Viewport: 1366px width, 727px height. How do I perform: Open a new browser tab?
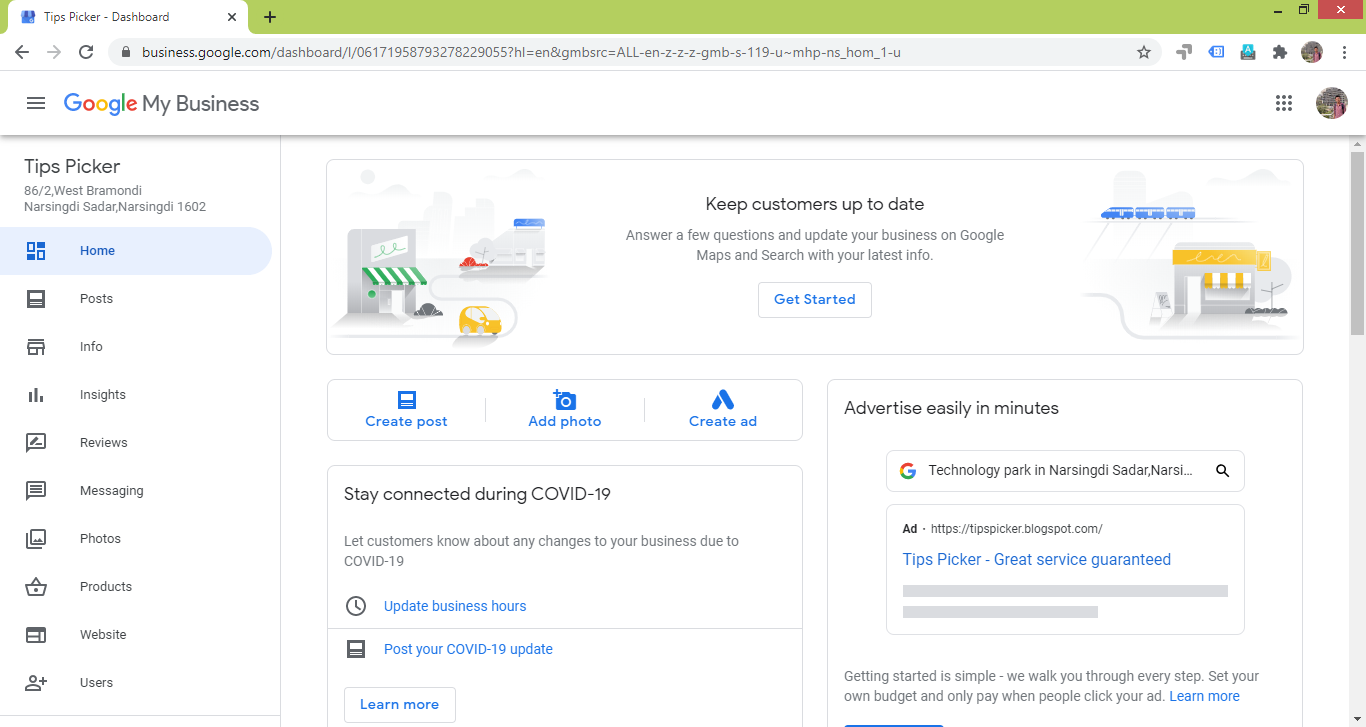coord(270,17)
